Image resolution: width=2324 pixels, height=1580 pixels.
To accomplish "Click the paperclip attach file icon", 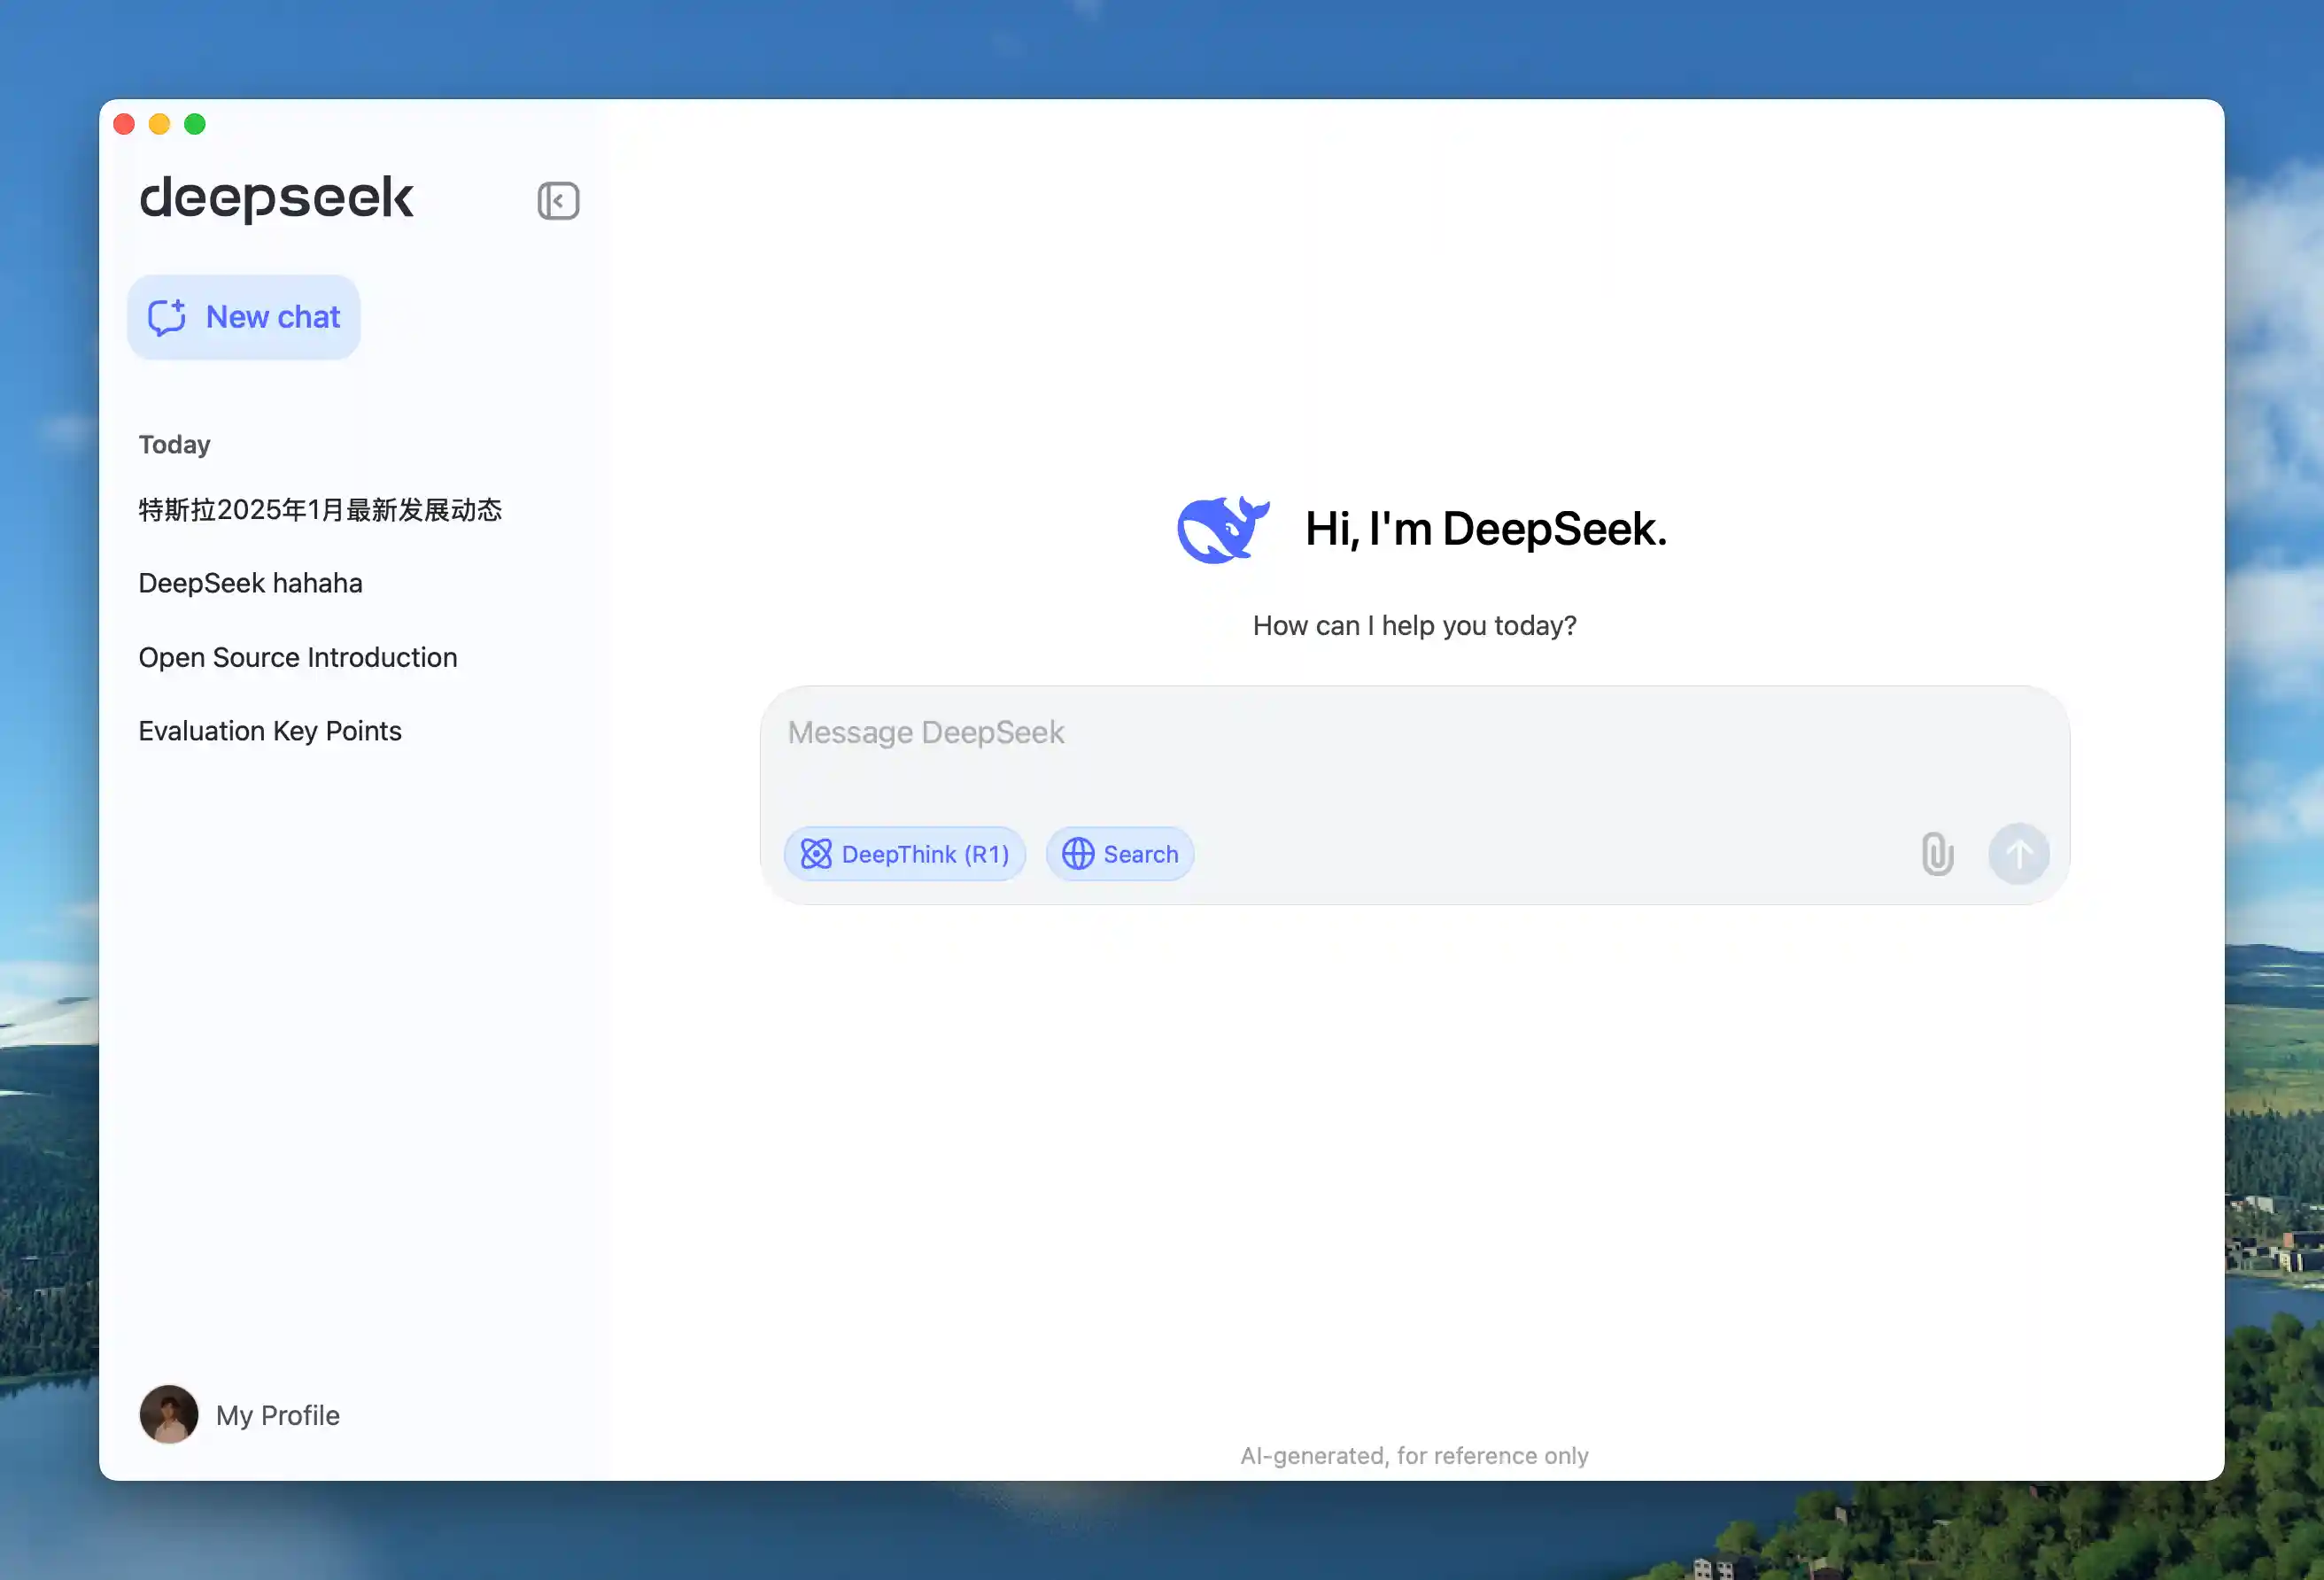I will 1937,854.
